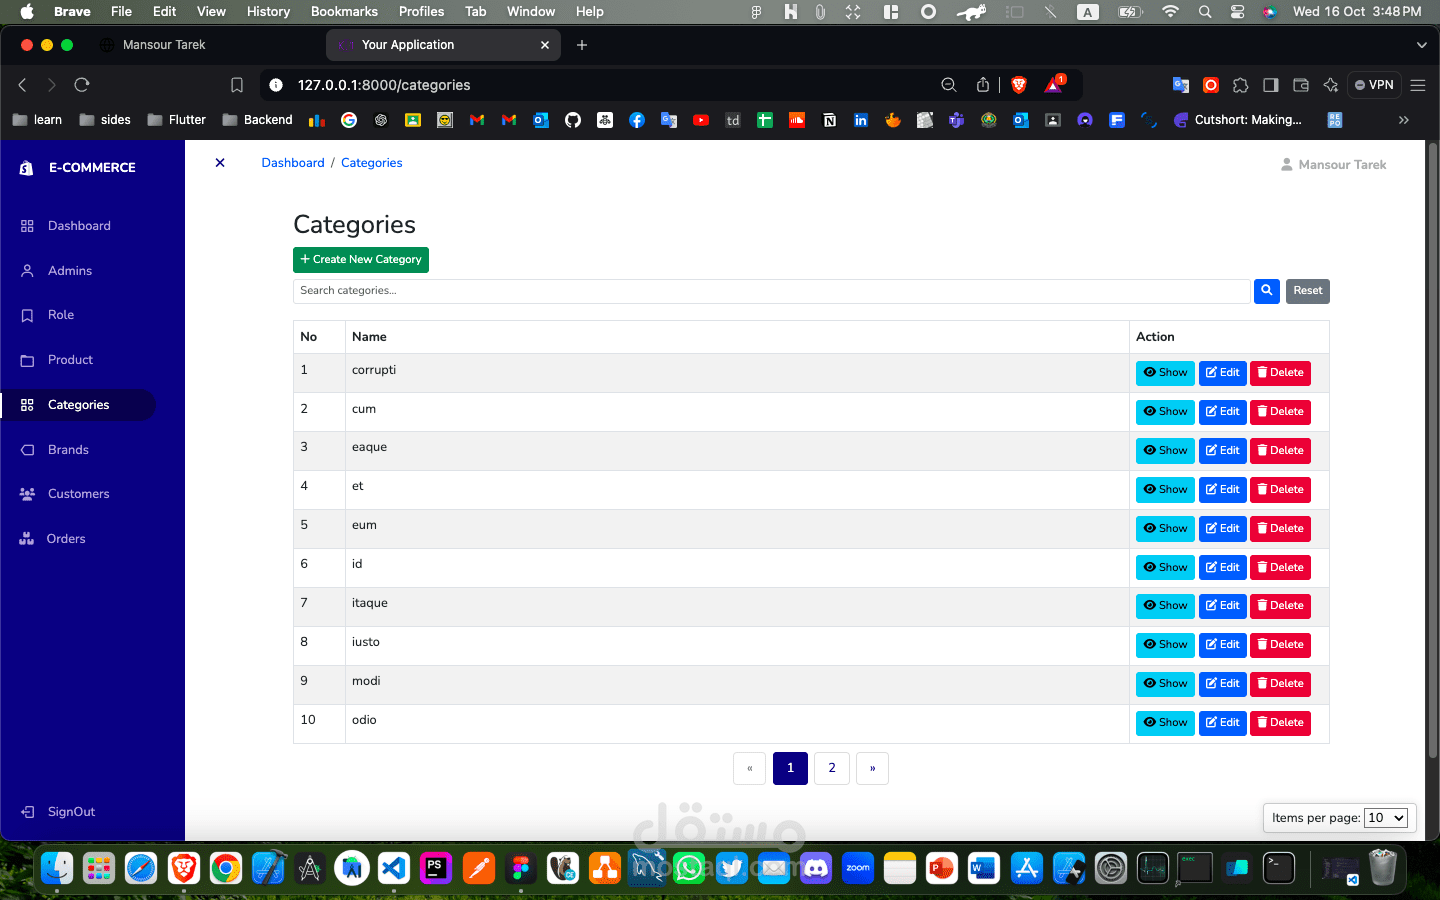1440x900 pixels.
Task: Open extensions puzzle icon
Action: click(x=1241, y=85)
